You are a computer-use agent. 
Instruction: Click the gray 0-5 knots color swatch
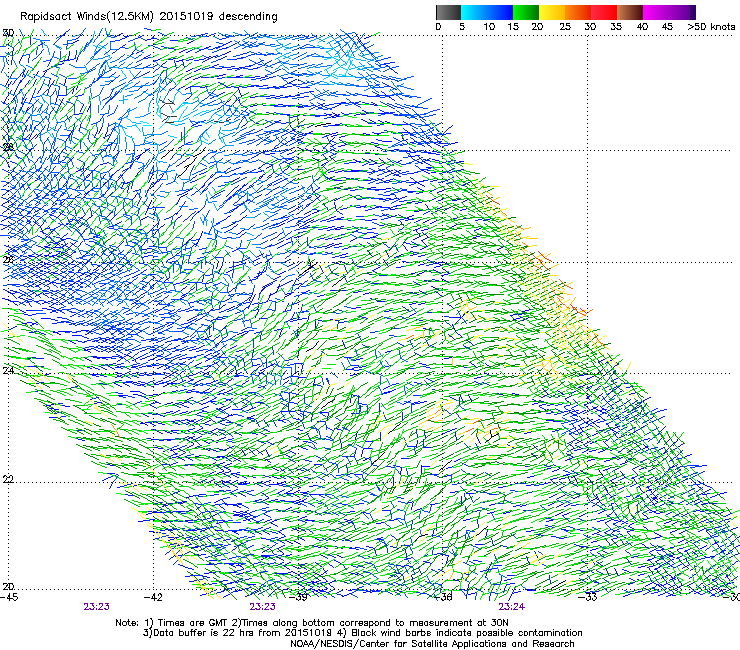(x=448, y=12)
